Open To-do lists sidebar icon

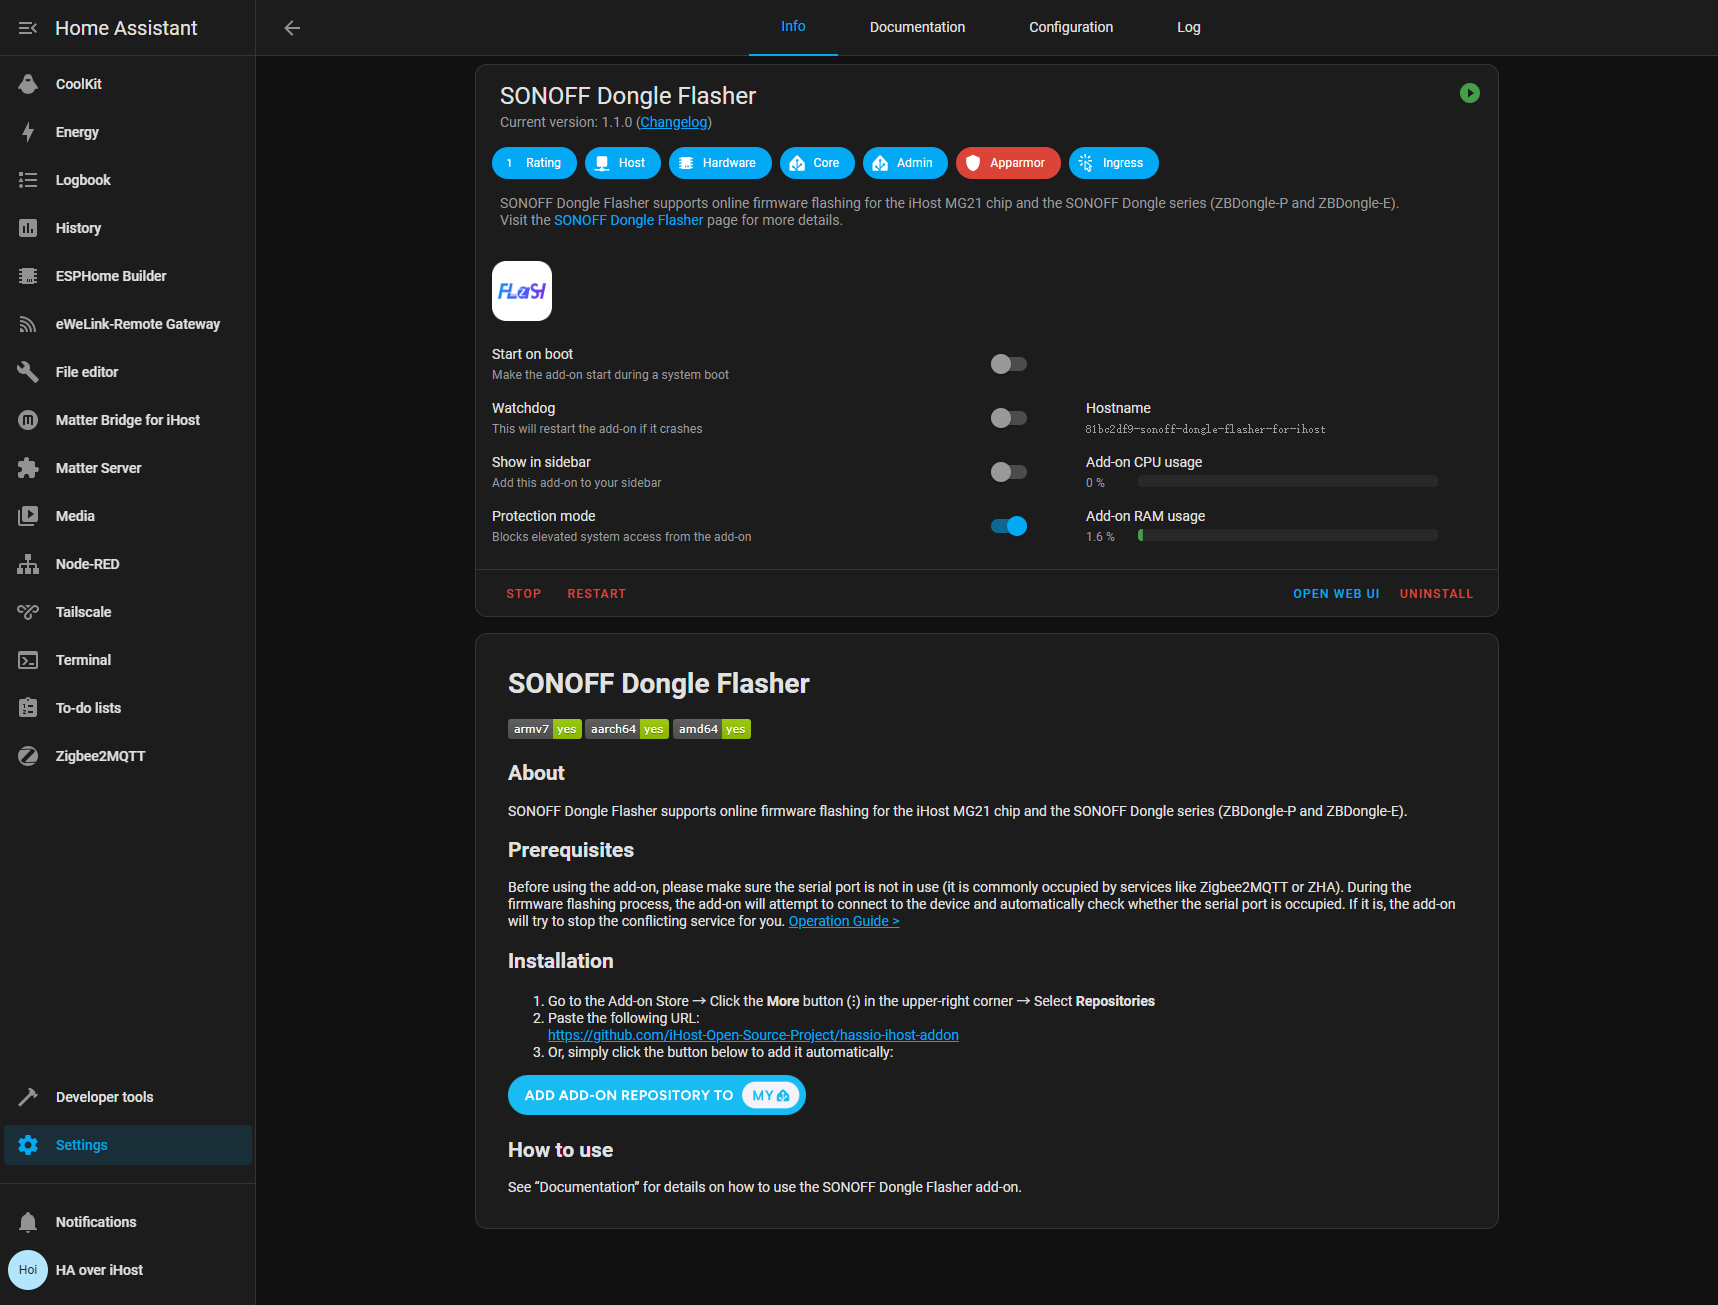28,708
